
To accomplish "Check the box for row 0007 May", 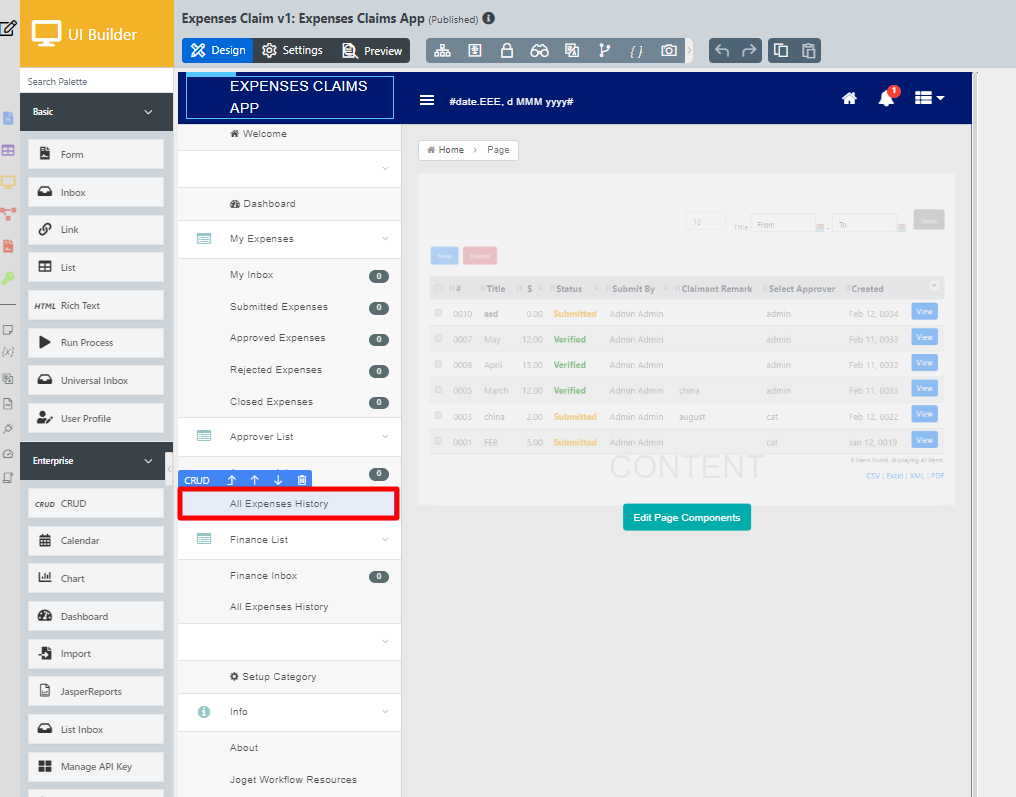I will coord(438,339).
